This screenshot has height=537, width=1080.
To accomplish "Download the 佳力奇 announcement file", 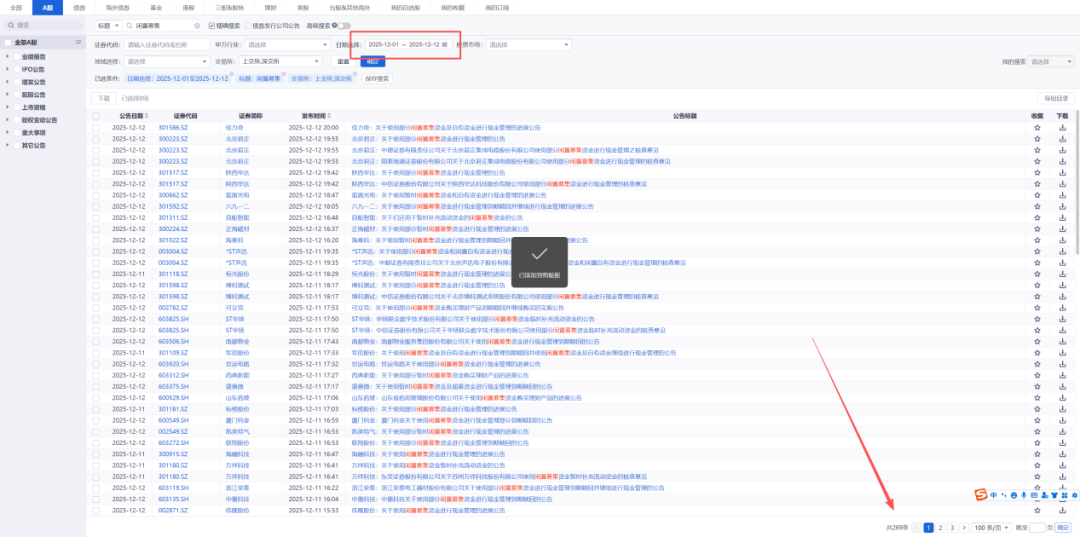I will pyautogui.click(x=1061, y=127).
